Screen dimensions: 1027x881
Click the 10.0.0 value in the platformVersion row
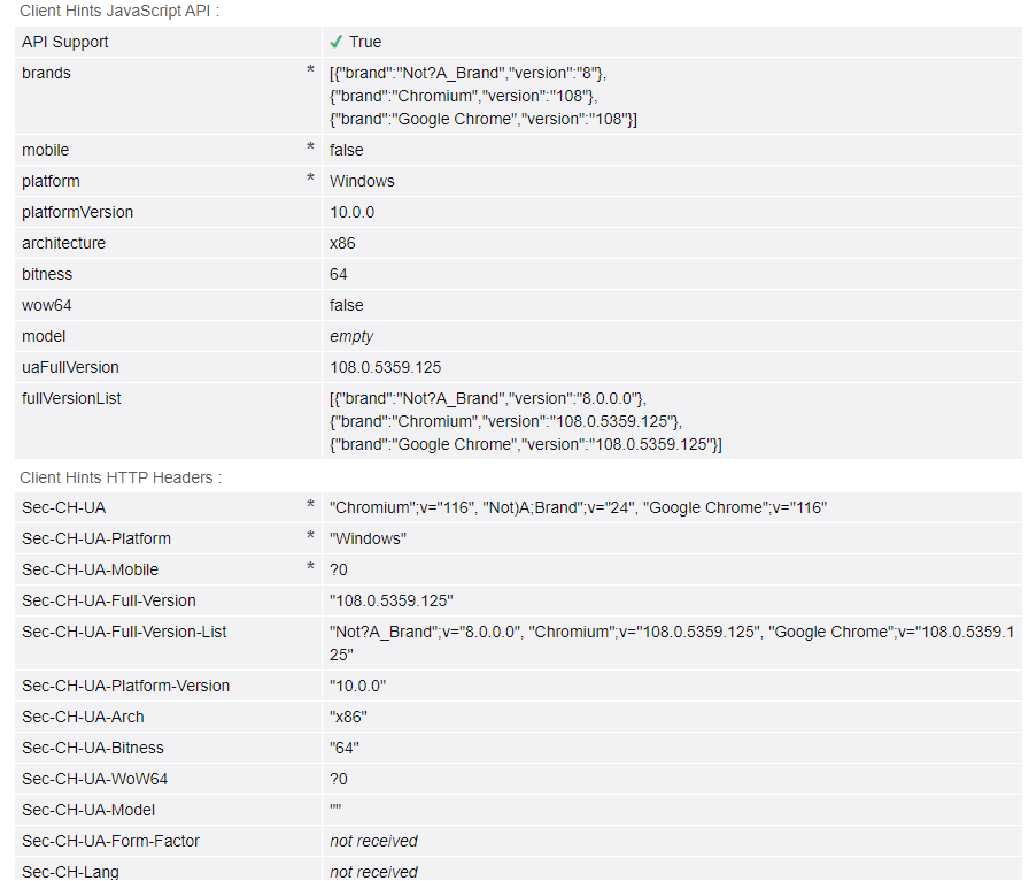tap(352, 212)
